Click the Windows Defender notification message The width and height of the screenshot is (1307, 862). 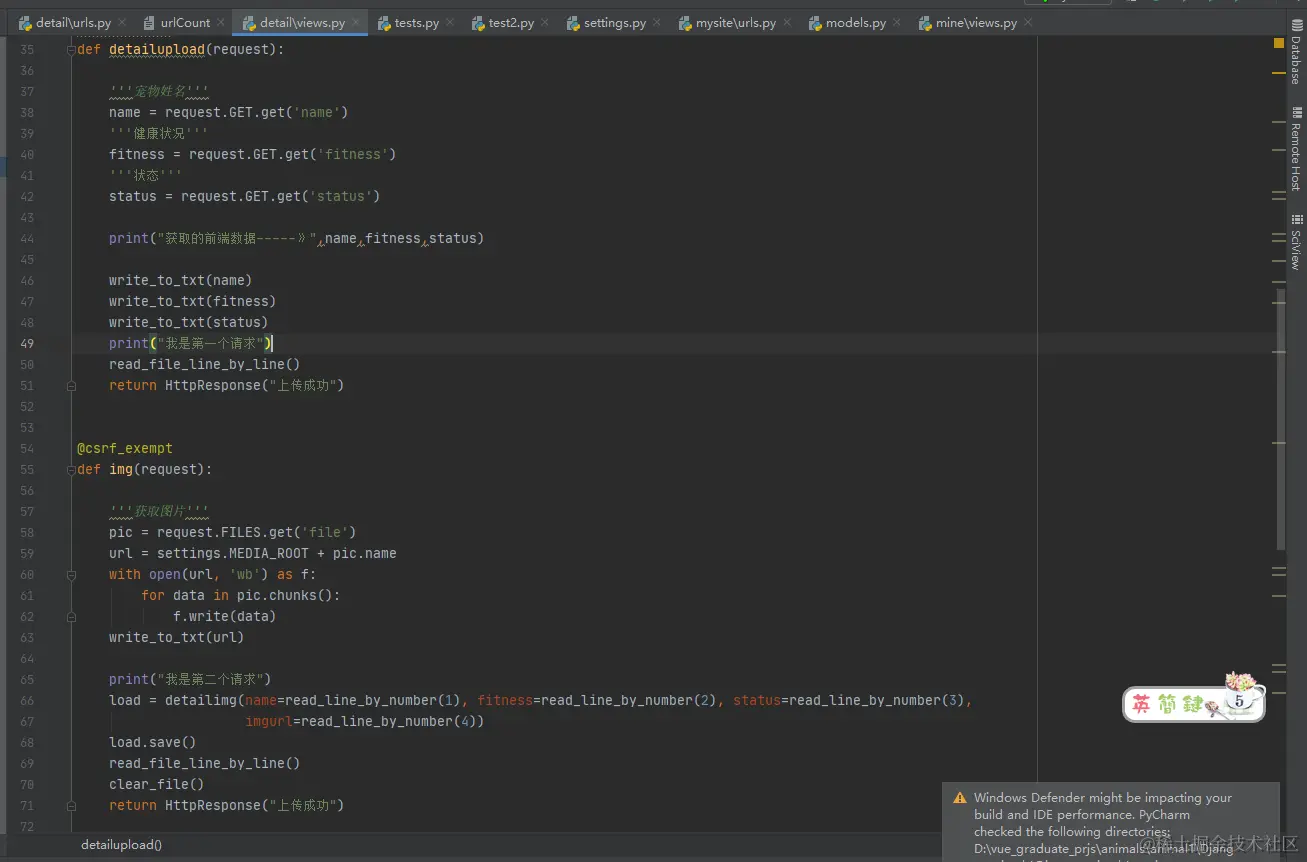tap(1103, 824)
